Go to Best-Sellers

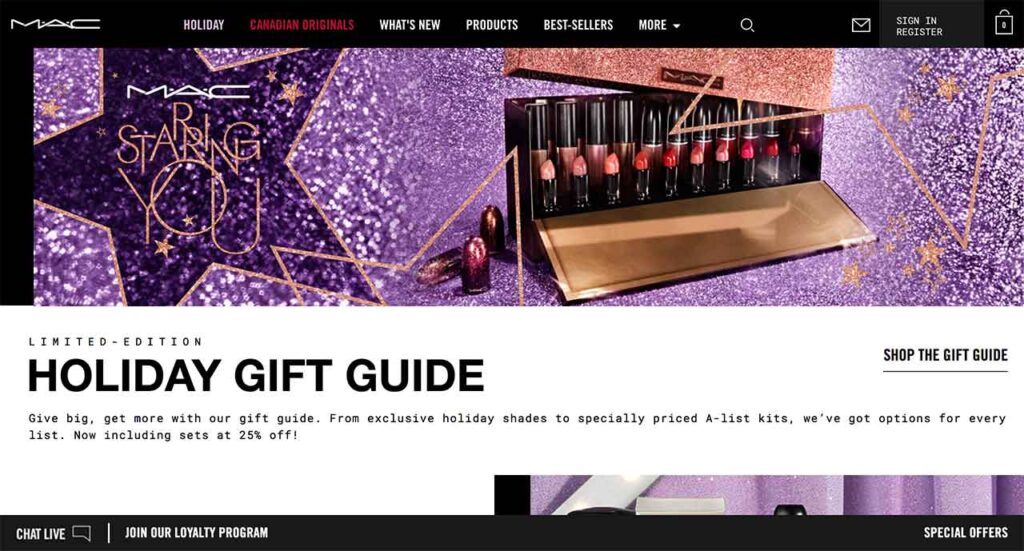coord(578,25)
